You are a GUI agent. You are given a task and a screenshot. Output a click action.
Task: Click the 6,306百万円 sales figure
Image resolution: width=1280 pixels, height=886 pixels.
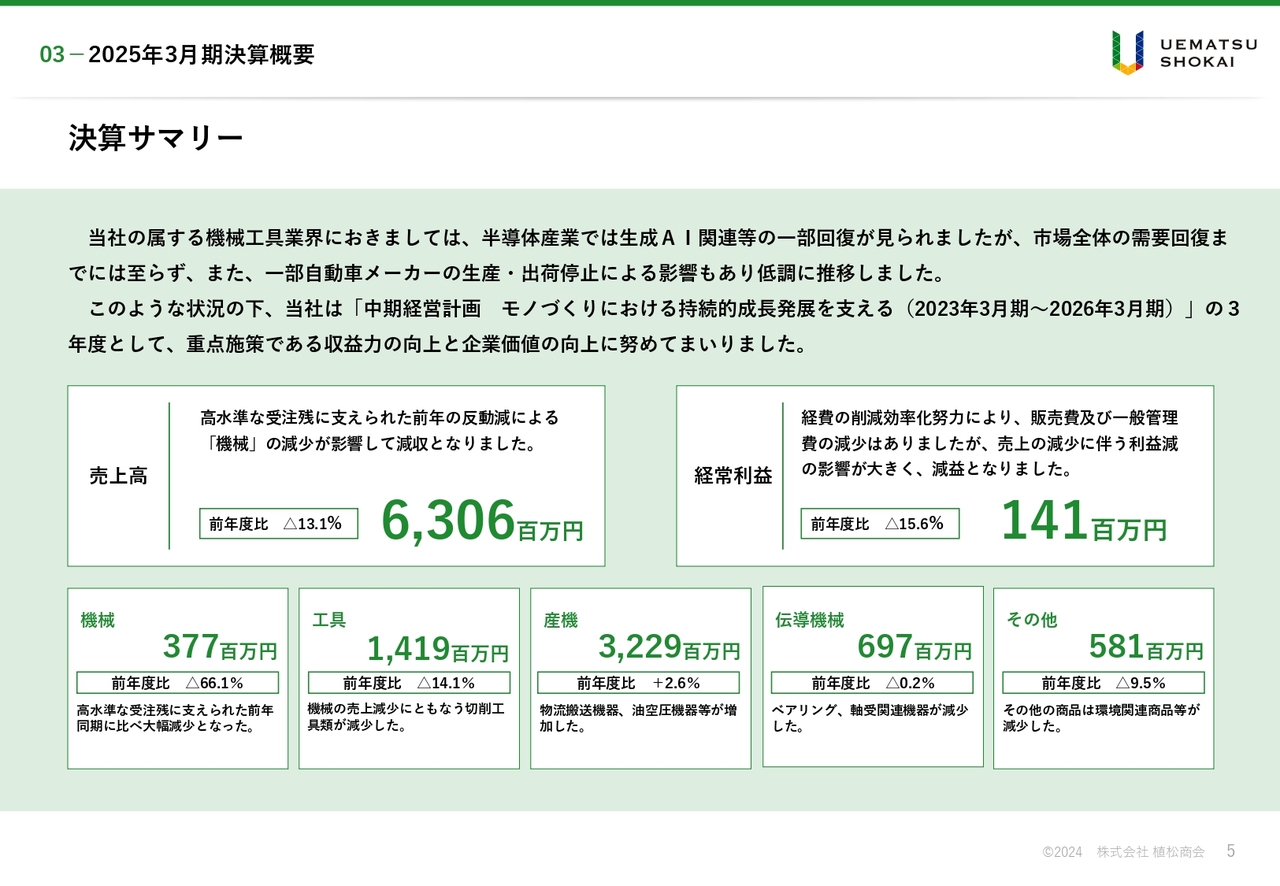[x=482, y=522]
